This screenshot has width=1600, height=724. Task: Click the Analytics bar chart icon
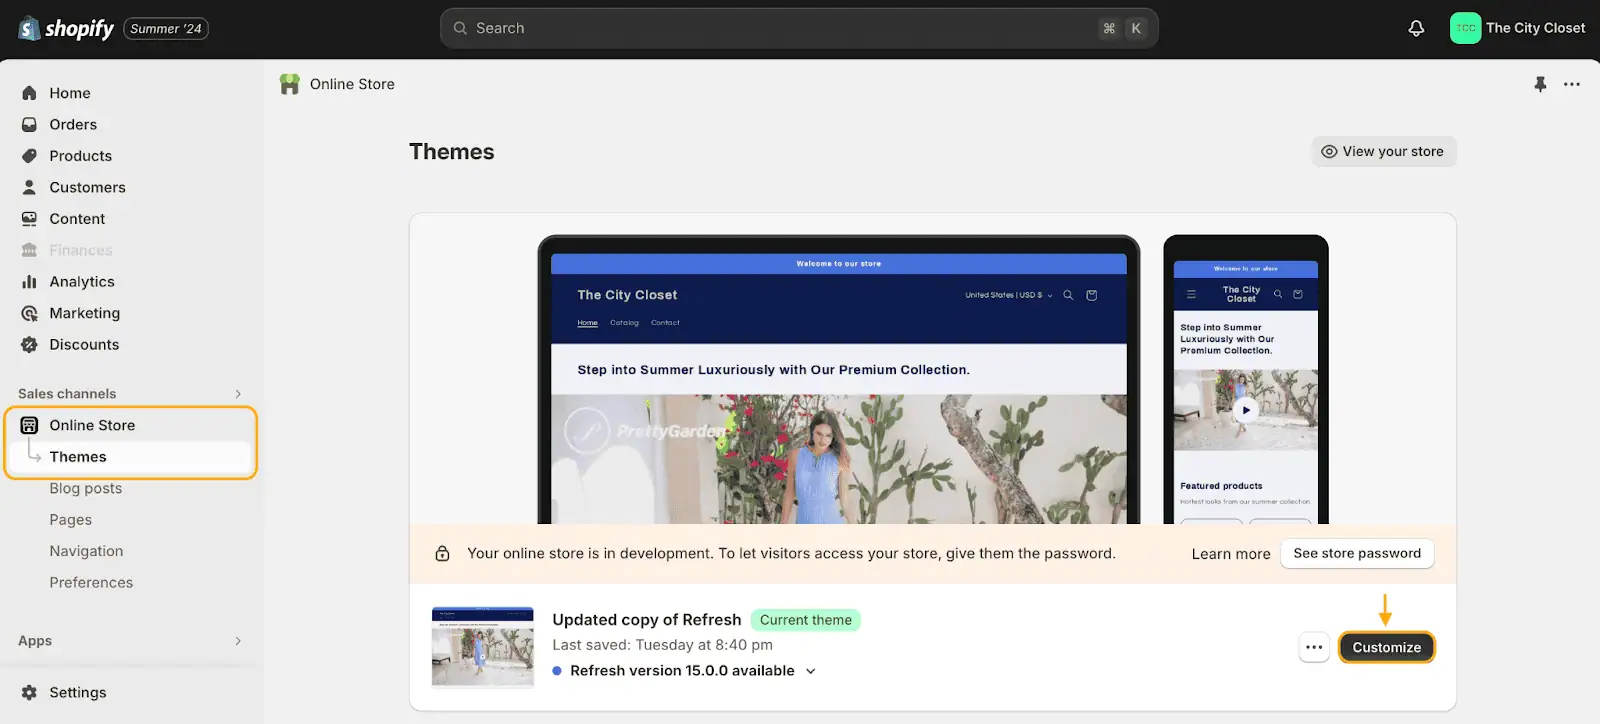coord(29,282)
